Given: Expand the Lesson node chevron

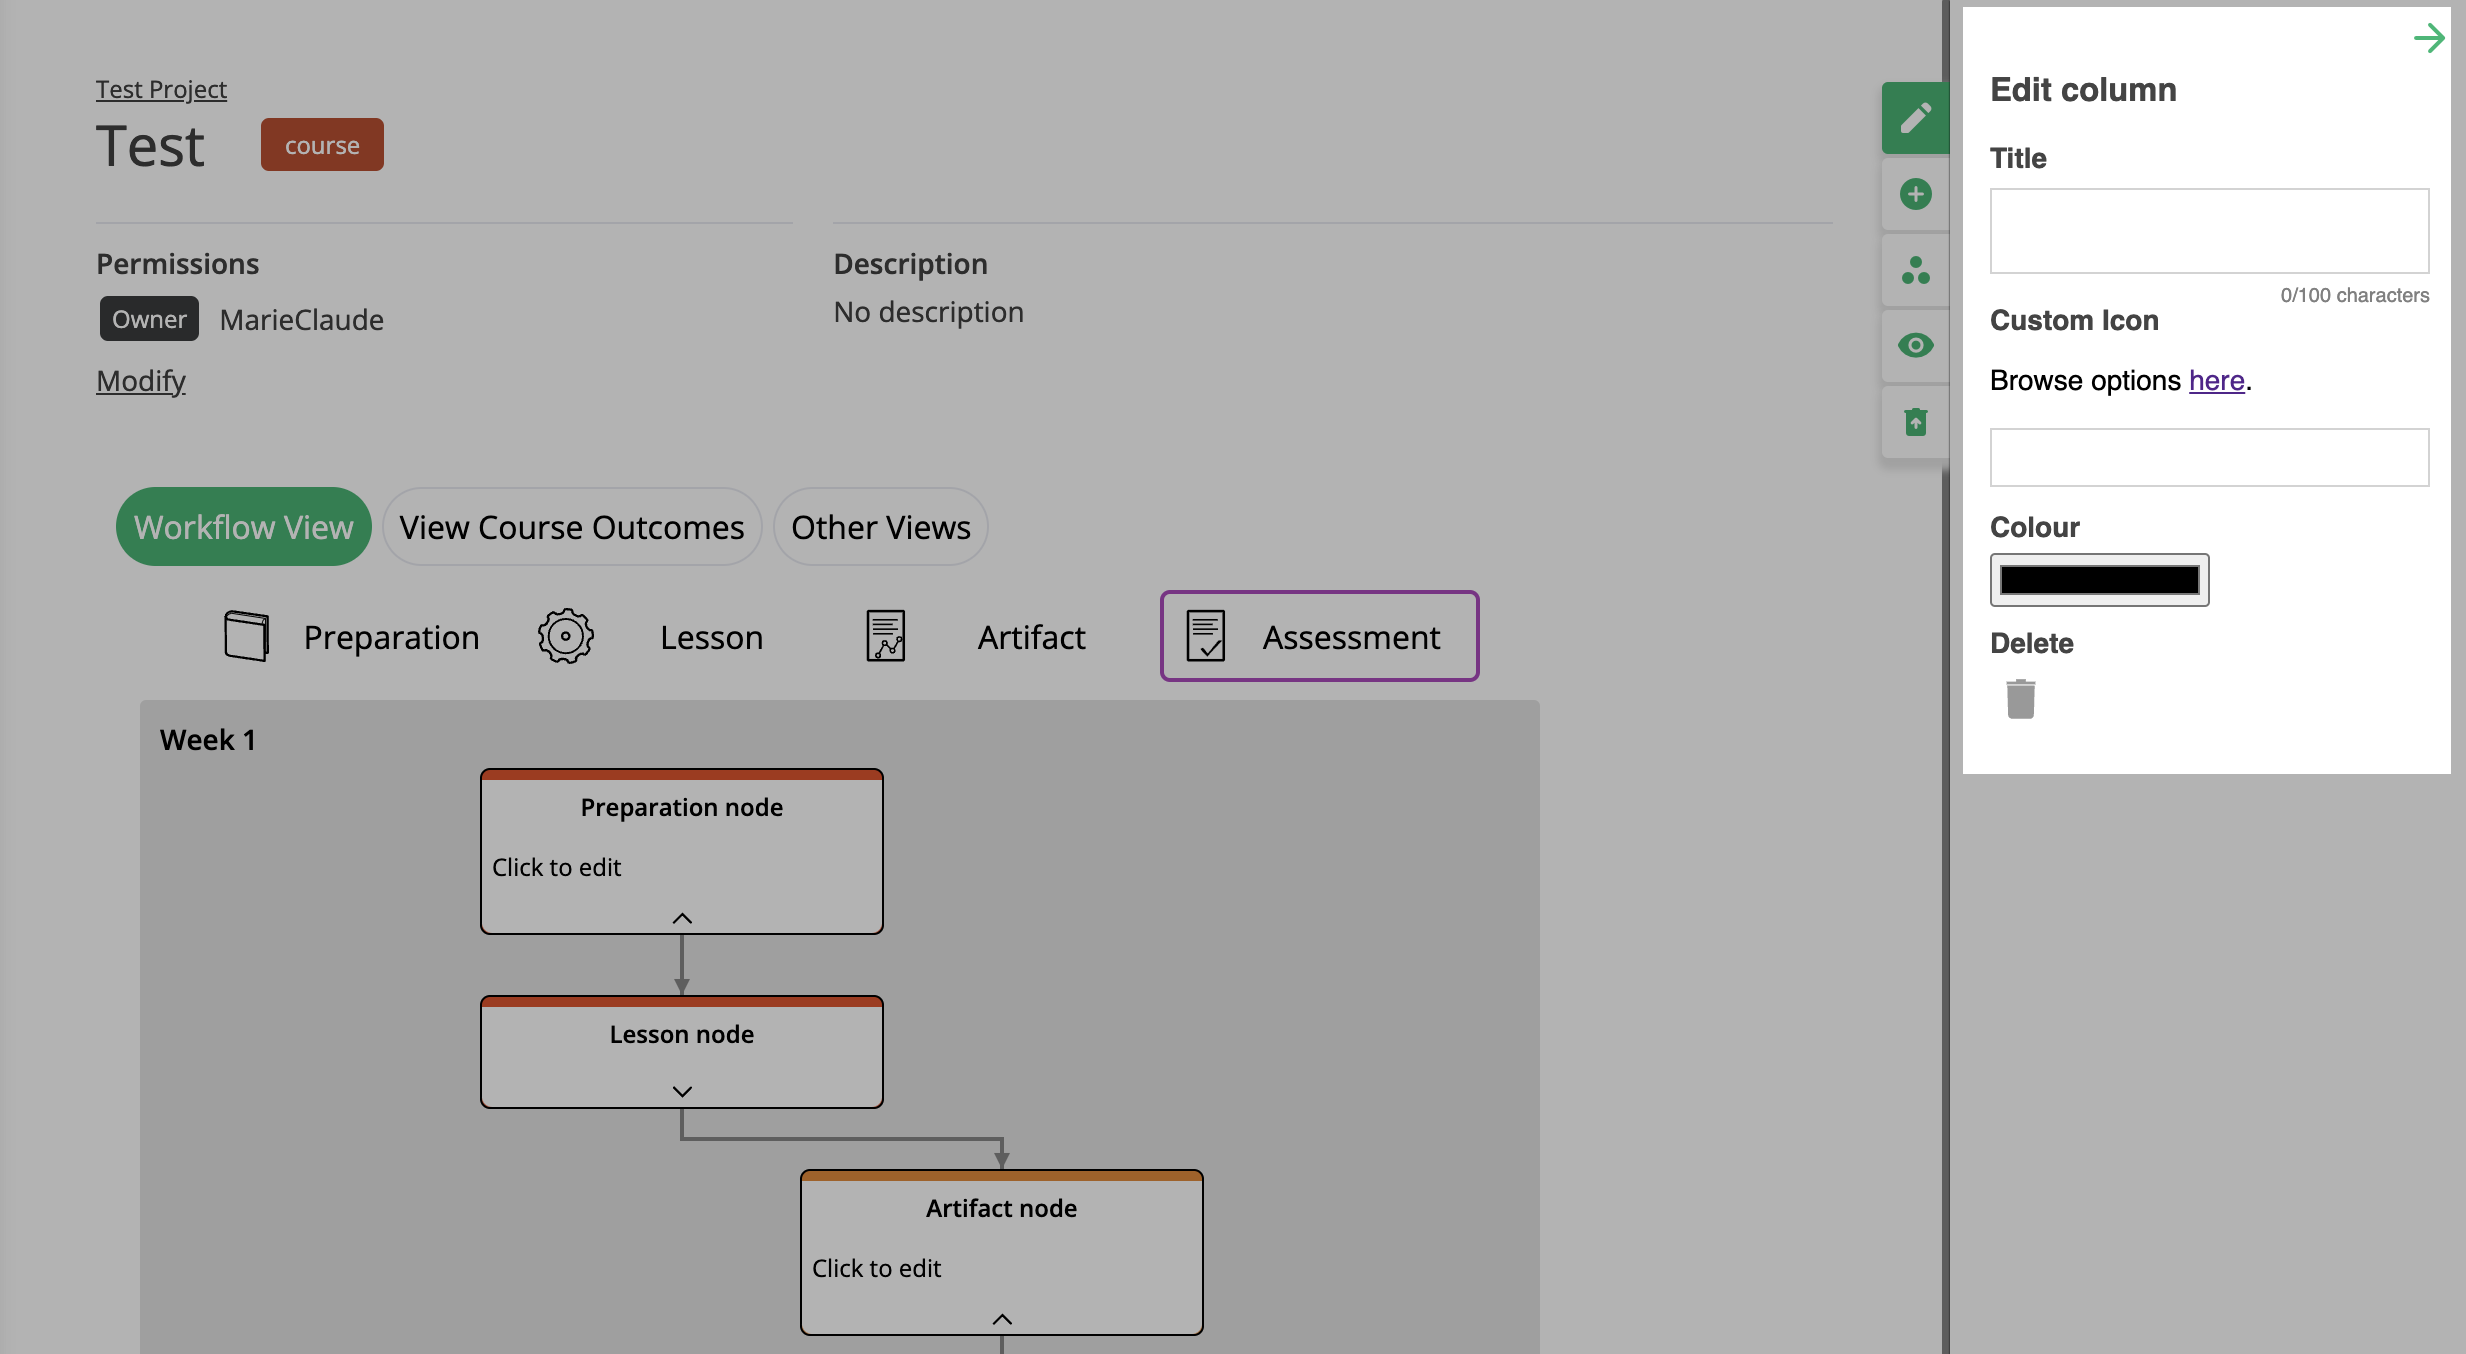Looking at the screenshot, I should pyautogui.click(x=682, y=1091).
